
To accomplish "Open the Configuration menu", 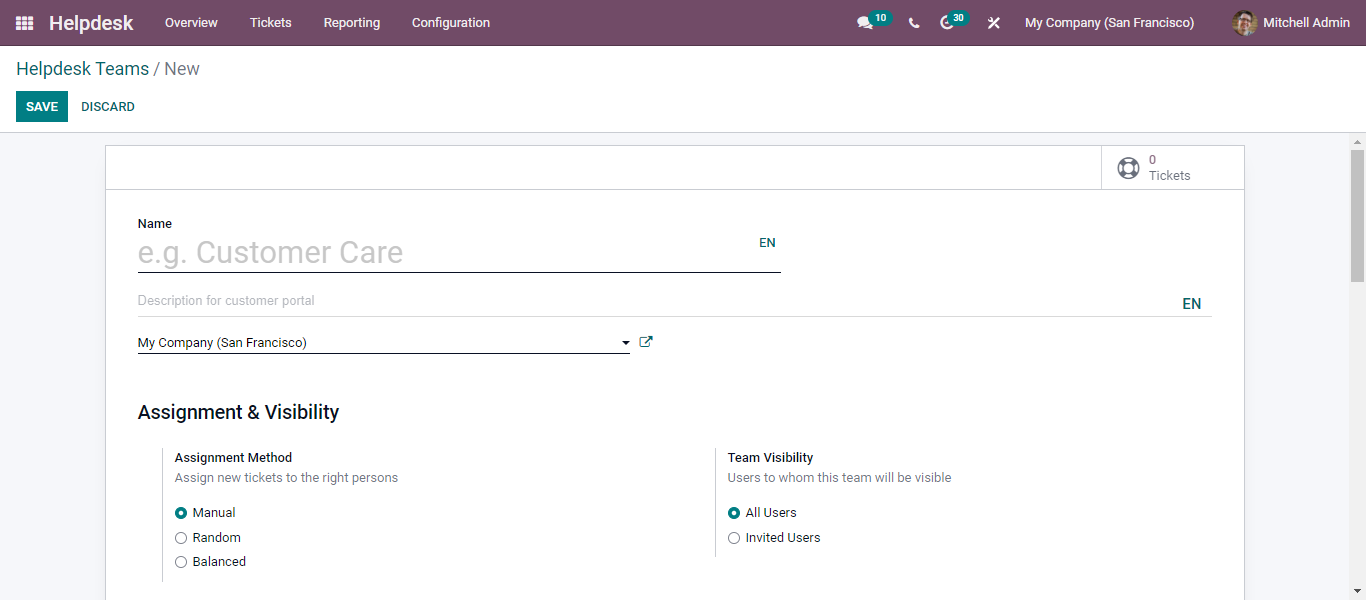I will click(451, 23).
